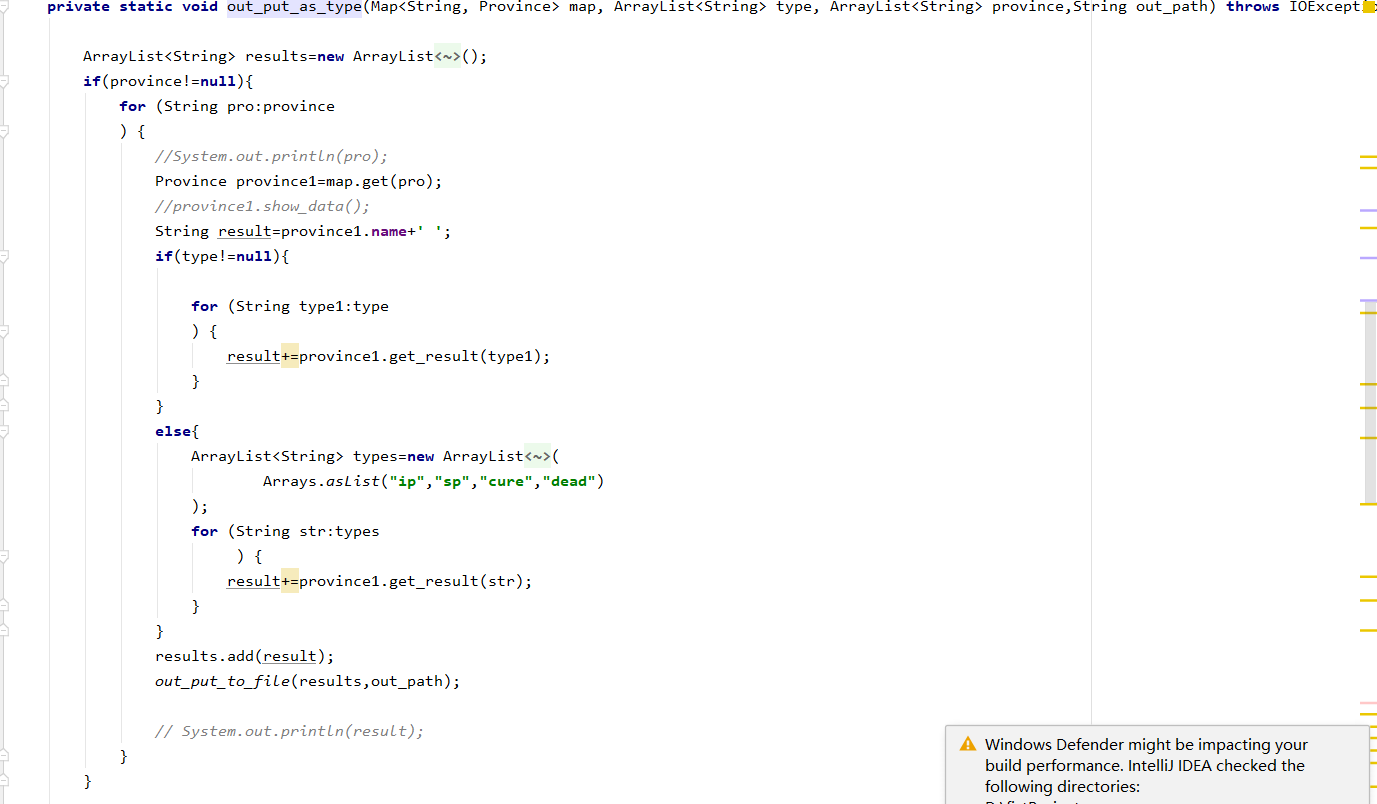
Task: Click the else keyword
Action: pos(173,431)
